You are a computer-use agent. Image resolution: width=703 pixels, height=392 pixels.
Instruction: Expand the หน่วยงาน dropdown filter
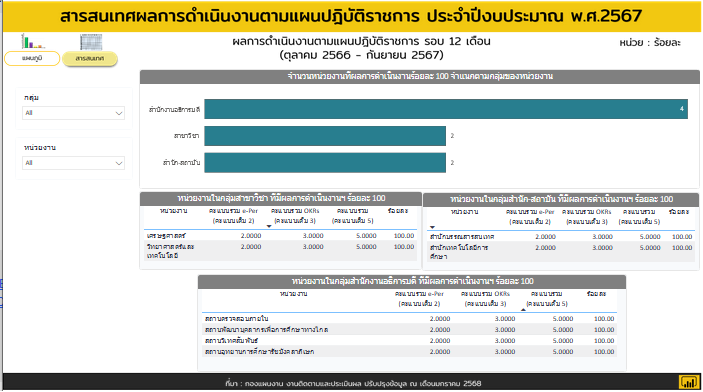(x=74, y=163)
